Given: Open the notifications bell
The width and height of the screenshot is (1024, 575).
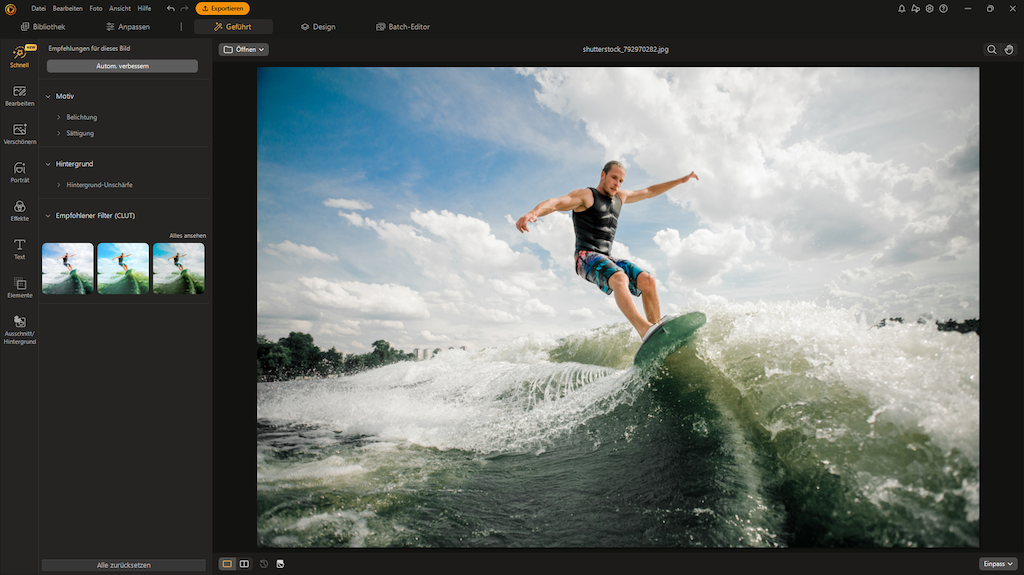Looking at the screenshot, I should click(x=902, y=9).
